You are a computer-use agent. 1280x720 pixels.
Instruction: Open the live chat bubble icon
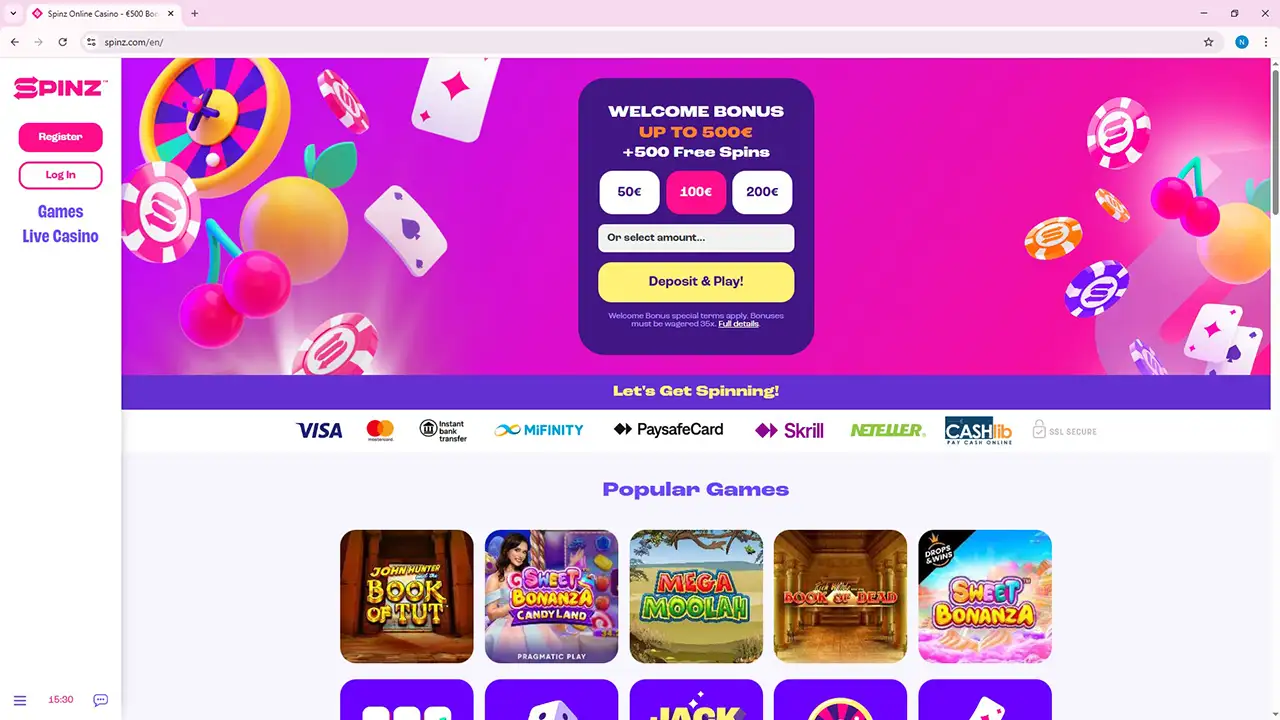100,700
